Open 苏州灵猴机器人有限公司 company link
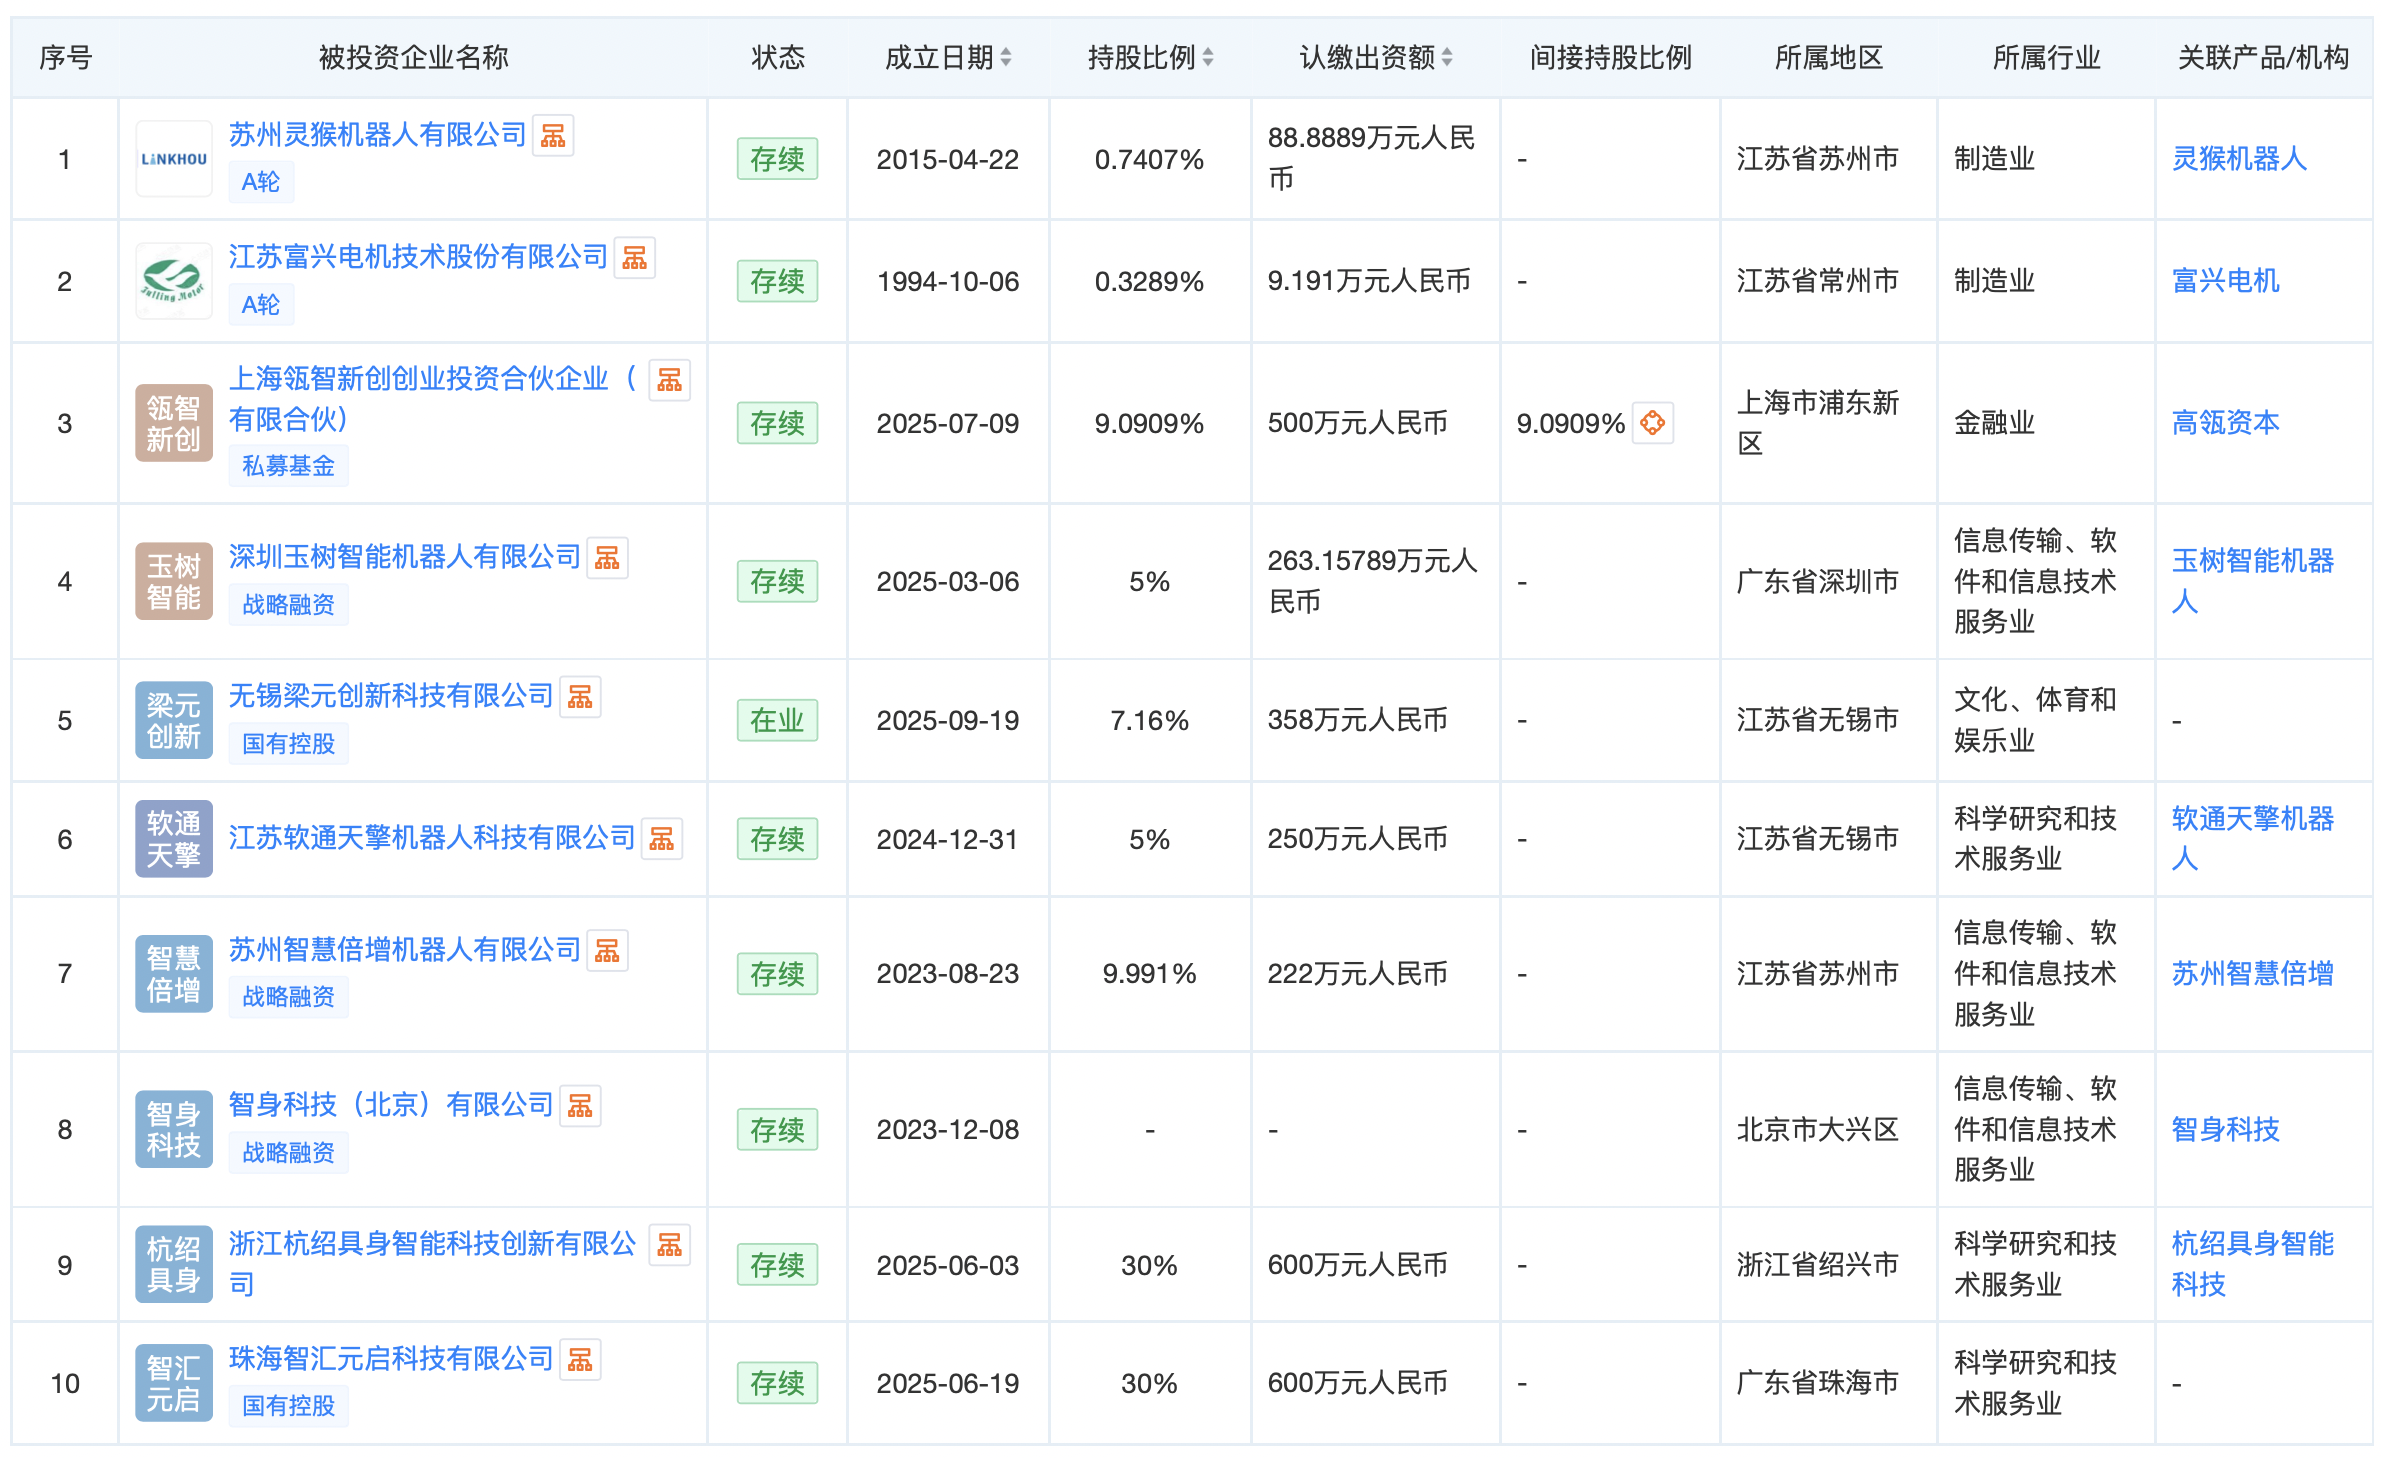The width and height of the screenshot is (2382, 1458). pyautogui.click(x=377, y=135)
